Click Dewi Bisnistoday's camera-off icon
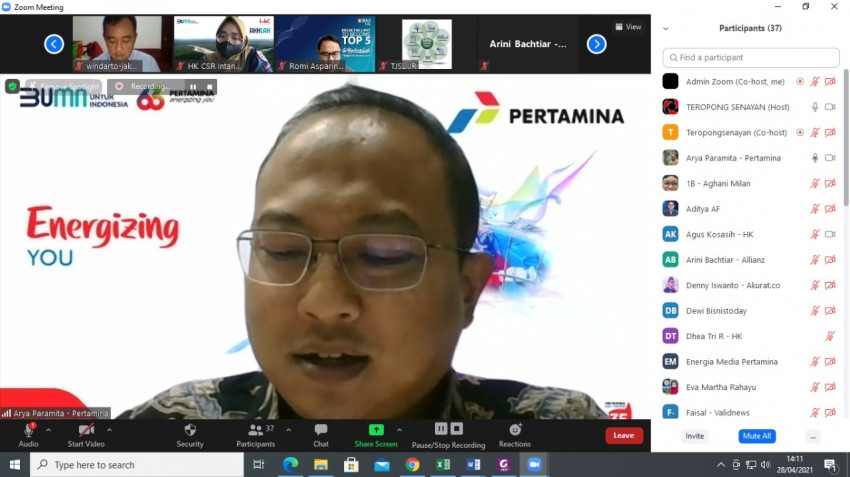The height and width of the screenshot is (477, 850). point(830,311)
